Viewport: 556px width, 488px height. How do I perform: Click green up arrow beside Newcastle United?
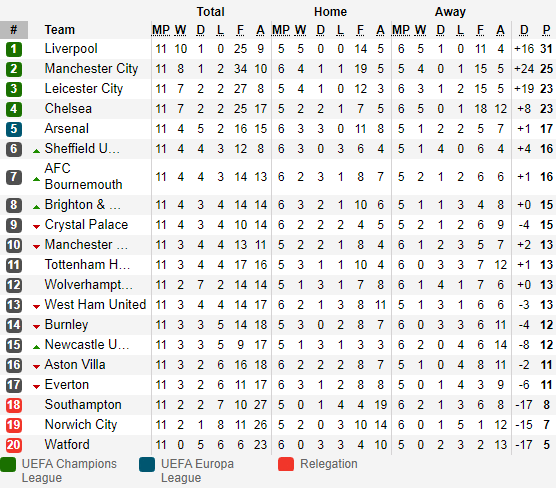pyautogui.click(x=36, y=347)
